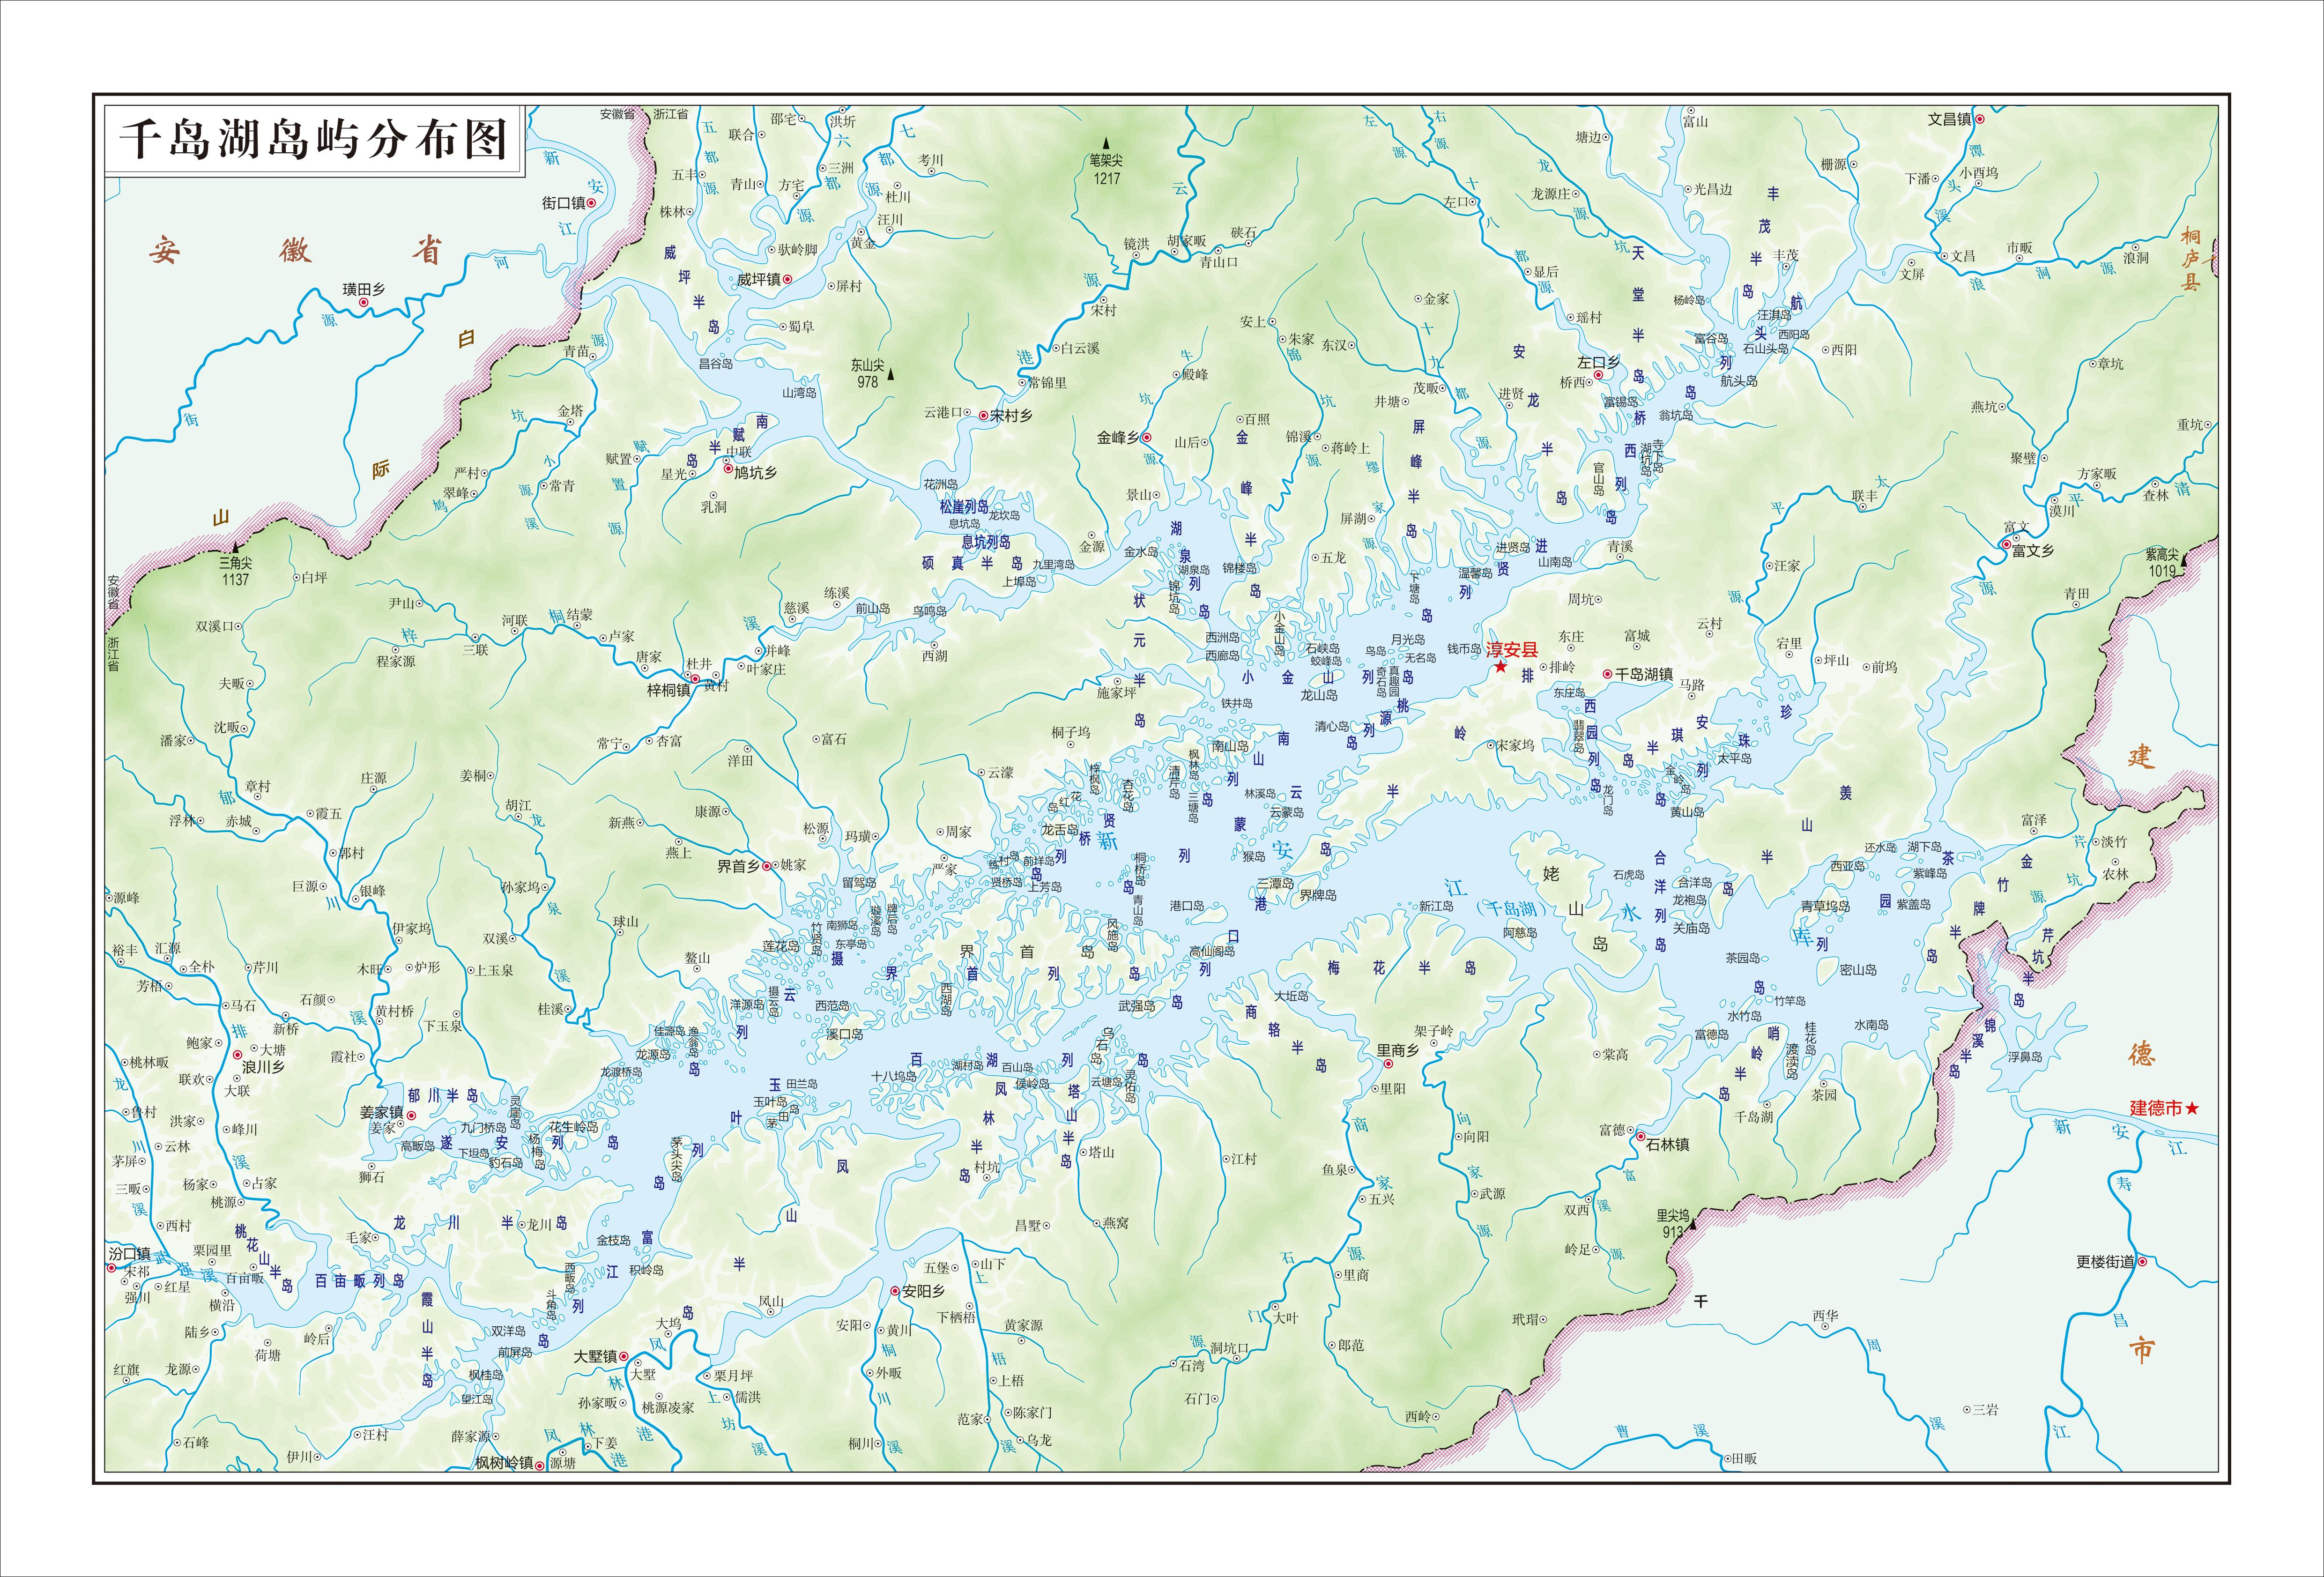
Task: Click the map title 千岛湖岛屿分布图
Action: click(313, 139)
